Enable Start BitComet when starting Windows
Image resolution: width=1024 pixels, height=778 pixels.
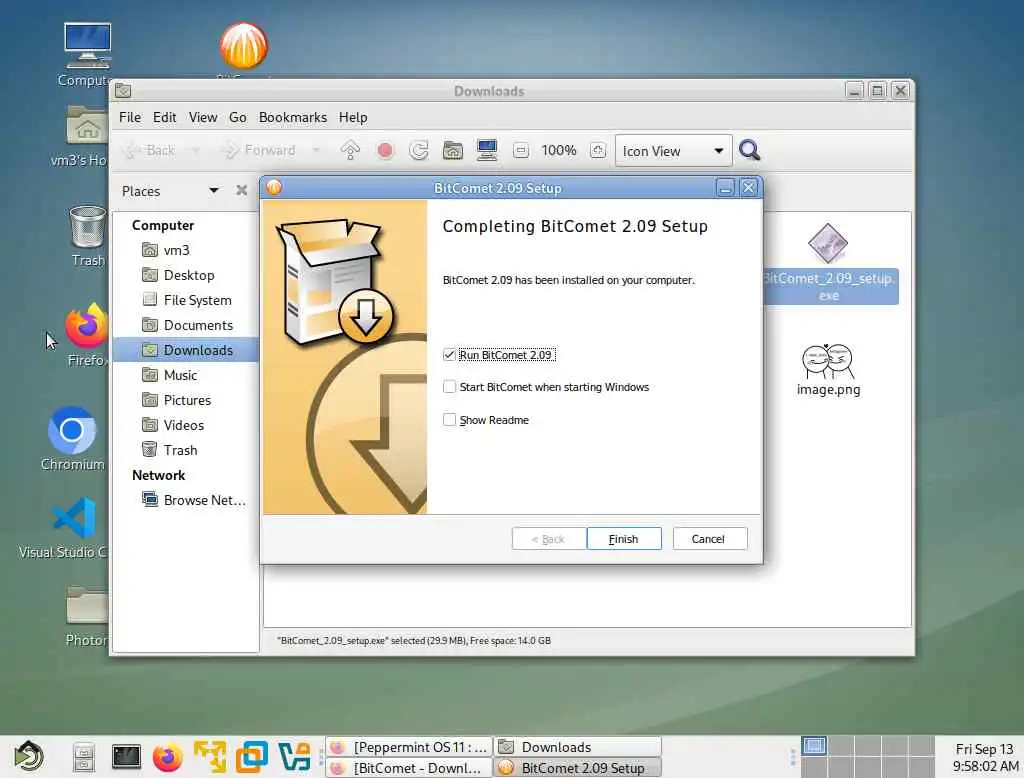[x=449, y=387]
